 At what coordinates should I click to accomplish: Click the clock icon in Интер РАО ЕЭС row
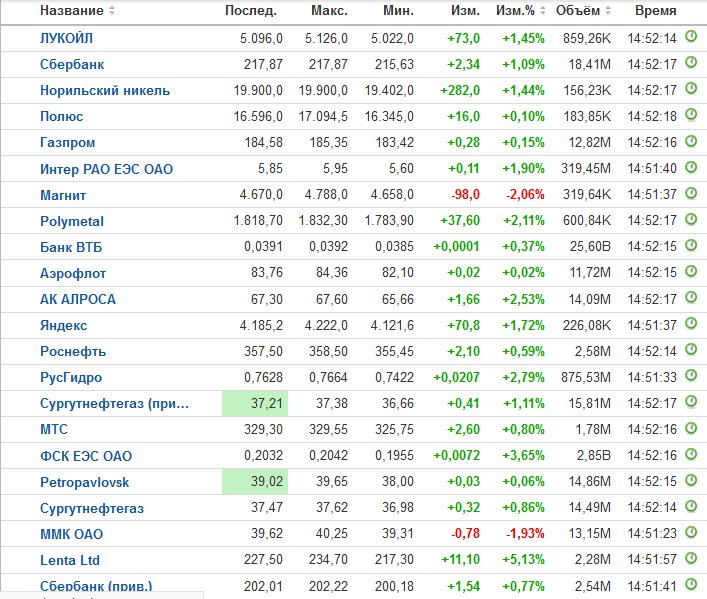tap(691, 167)
